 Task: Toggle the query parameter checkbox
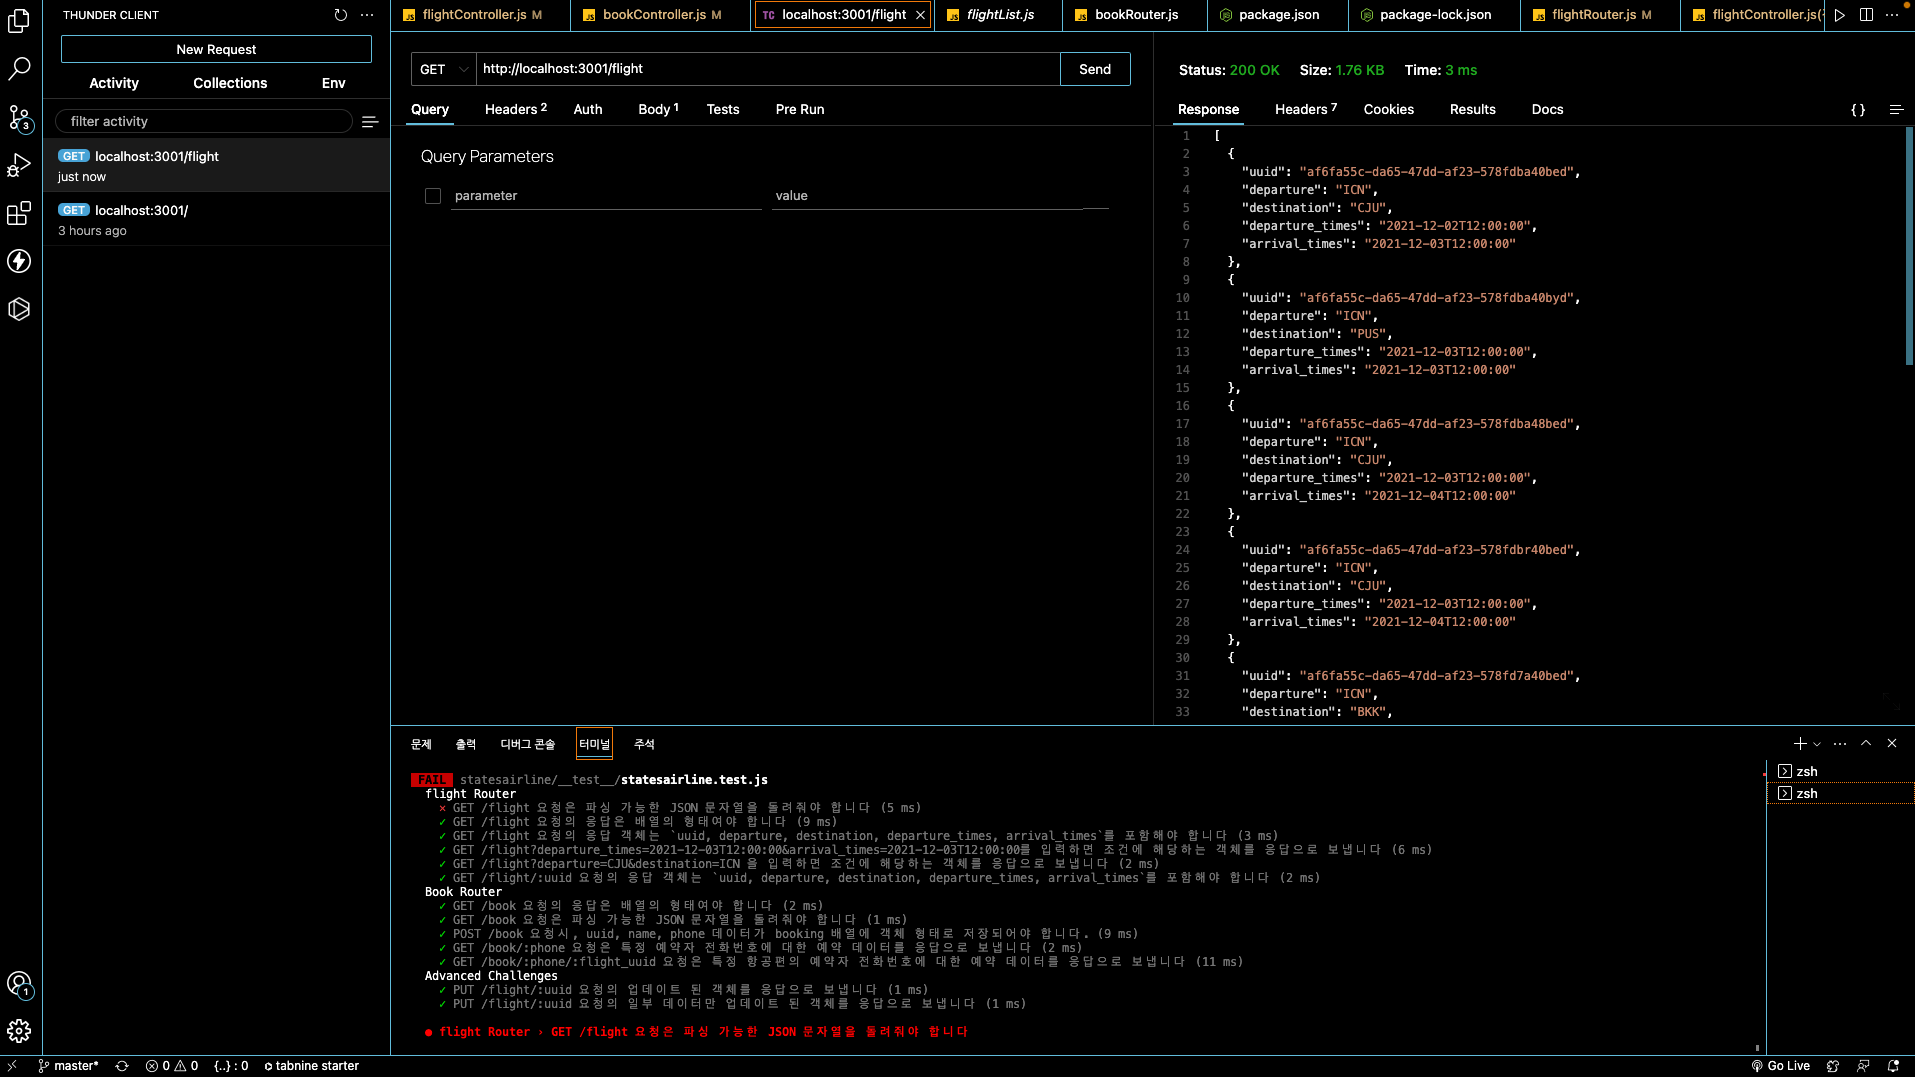pos(433,196)
